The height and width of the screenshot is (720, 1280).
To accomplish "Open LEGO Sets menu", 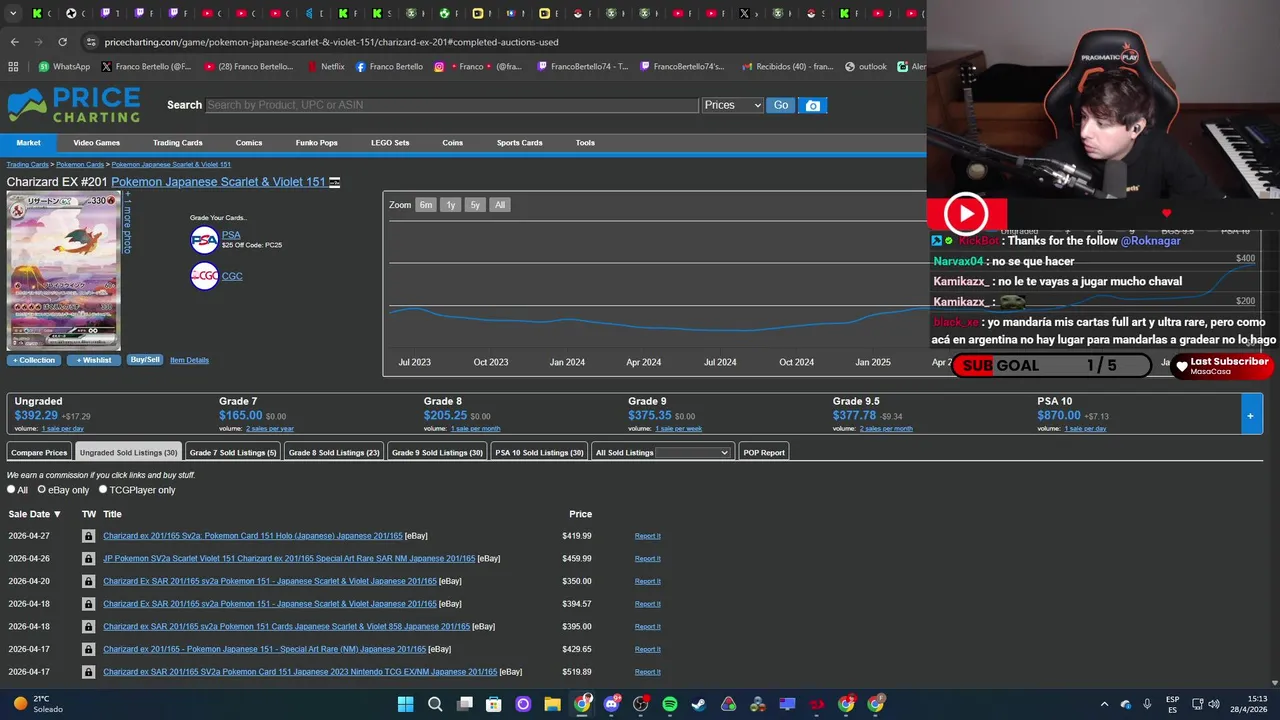I will point(390,143).
